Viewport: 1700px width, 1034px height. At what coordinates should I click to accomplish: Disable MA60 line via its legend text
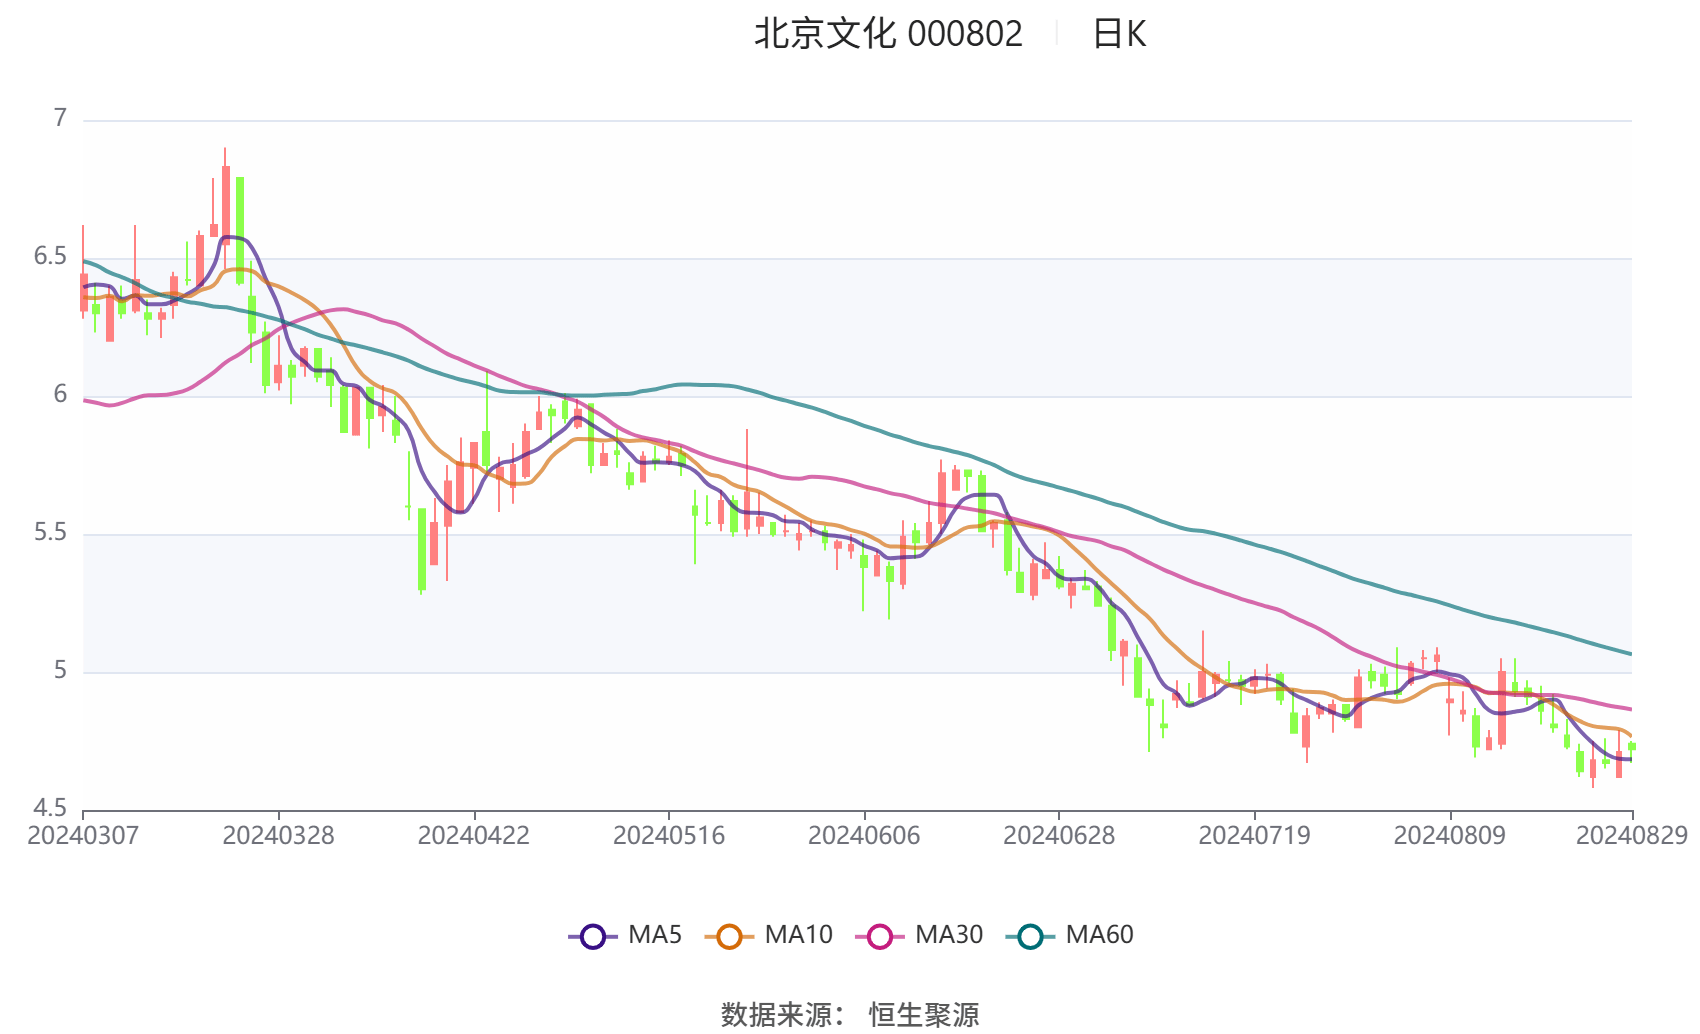[x=1099, y=935]
